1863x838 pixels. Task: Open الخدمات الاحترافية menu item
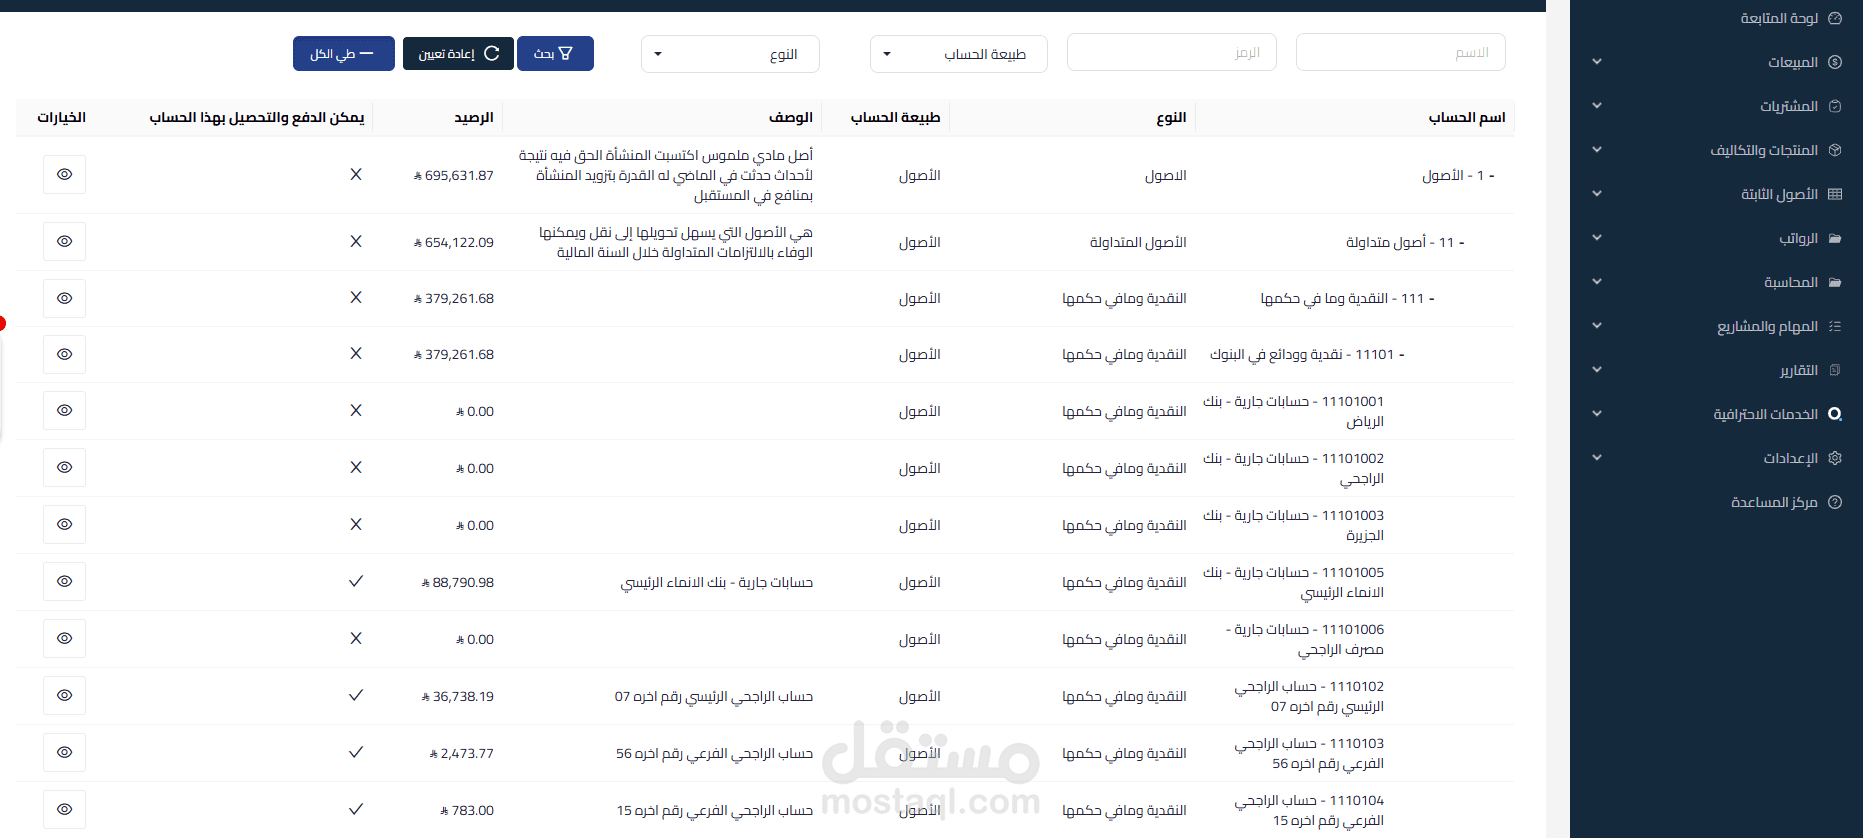(x=1765, y=414)
